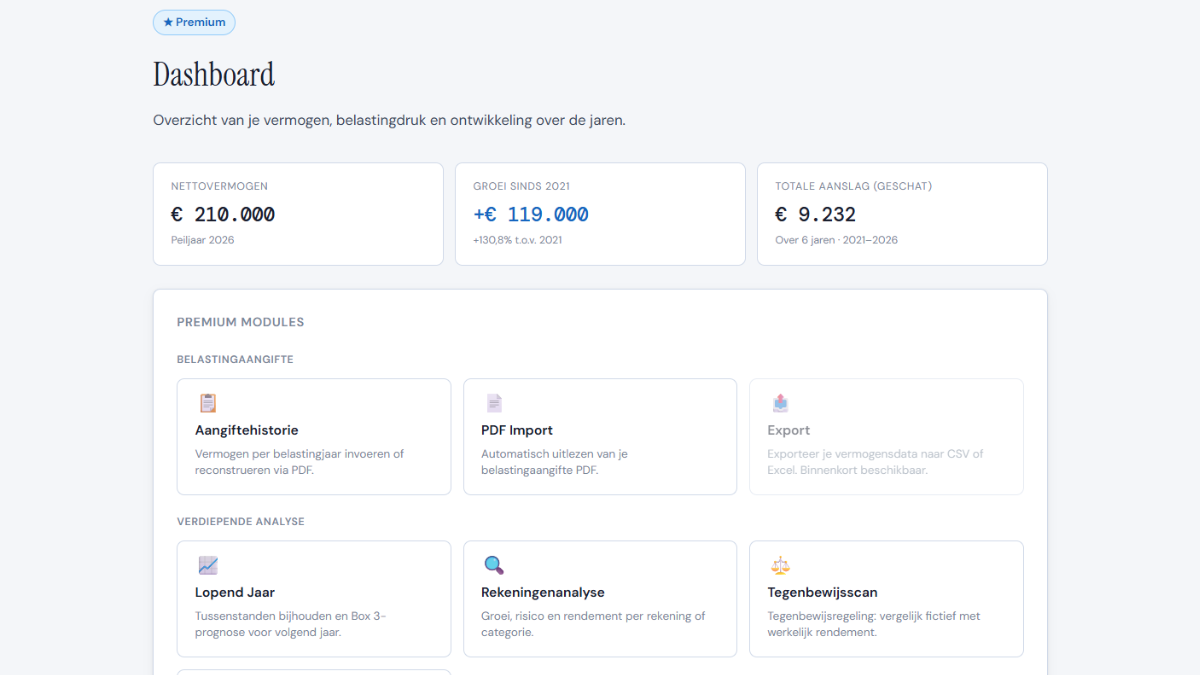Click the Premium badge
The image size is (1200, 675).
tap(194, 22)
